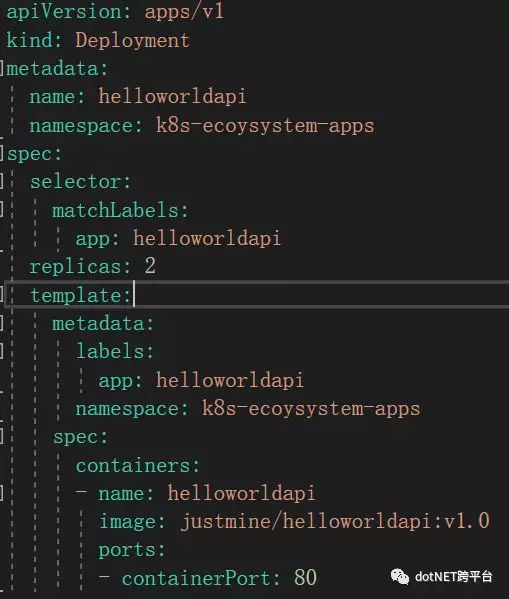Click the WeChat logo icon in the watermark
Screen dimensions: 509x599
point(400,576)
